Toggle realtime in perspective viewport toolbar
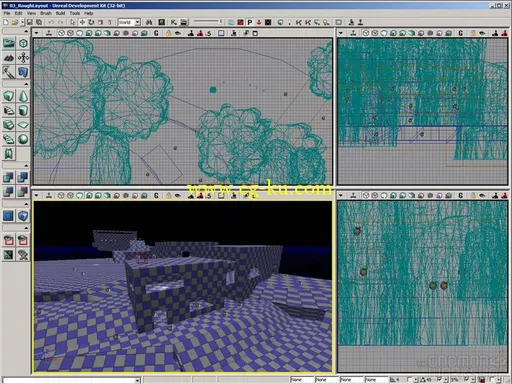 [x=49, y=196]
